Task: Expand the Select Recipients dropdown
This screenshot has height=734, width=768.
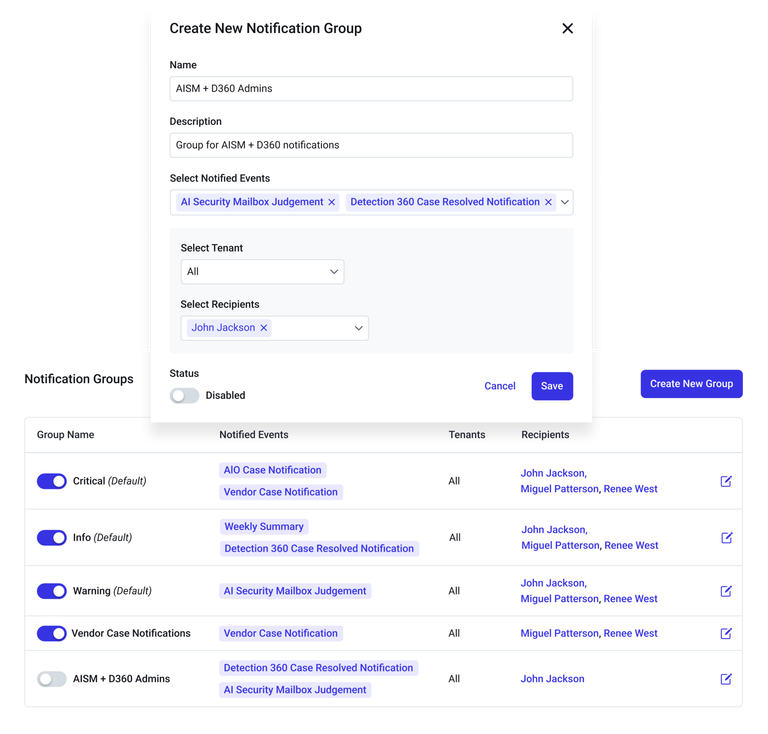Action: click(358, 328)
